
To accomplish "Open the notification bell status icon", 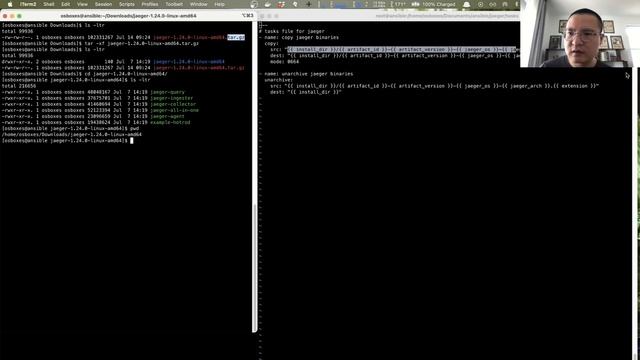I will tap(467, 4).
